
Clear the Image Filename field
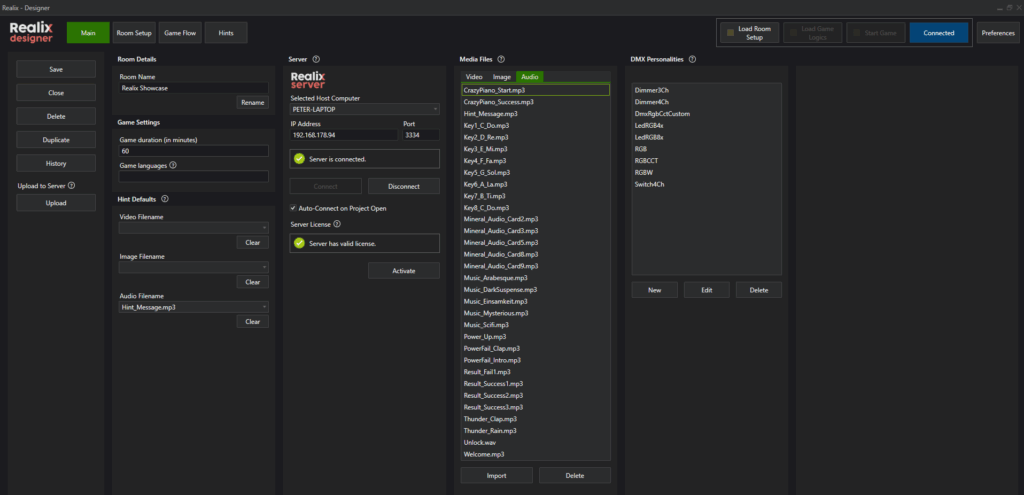252,282
